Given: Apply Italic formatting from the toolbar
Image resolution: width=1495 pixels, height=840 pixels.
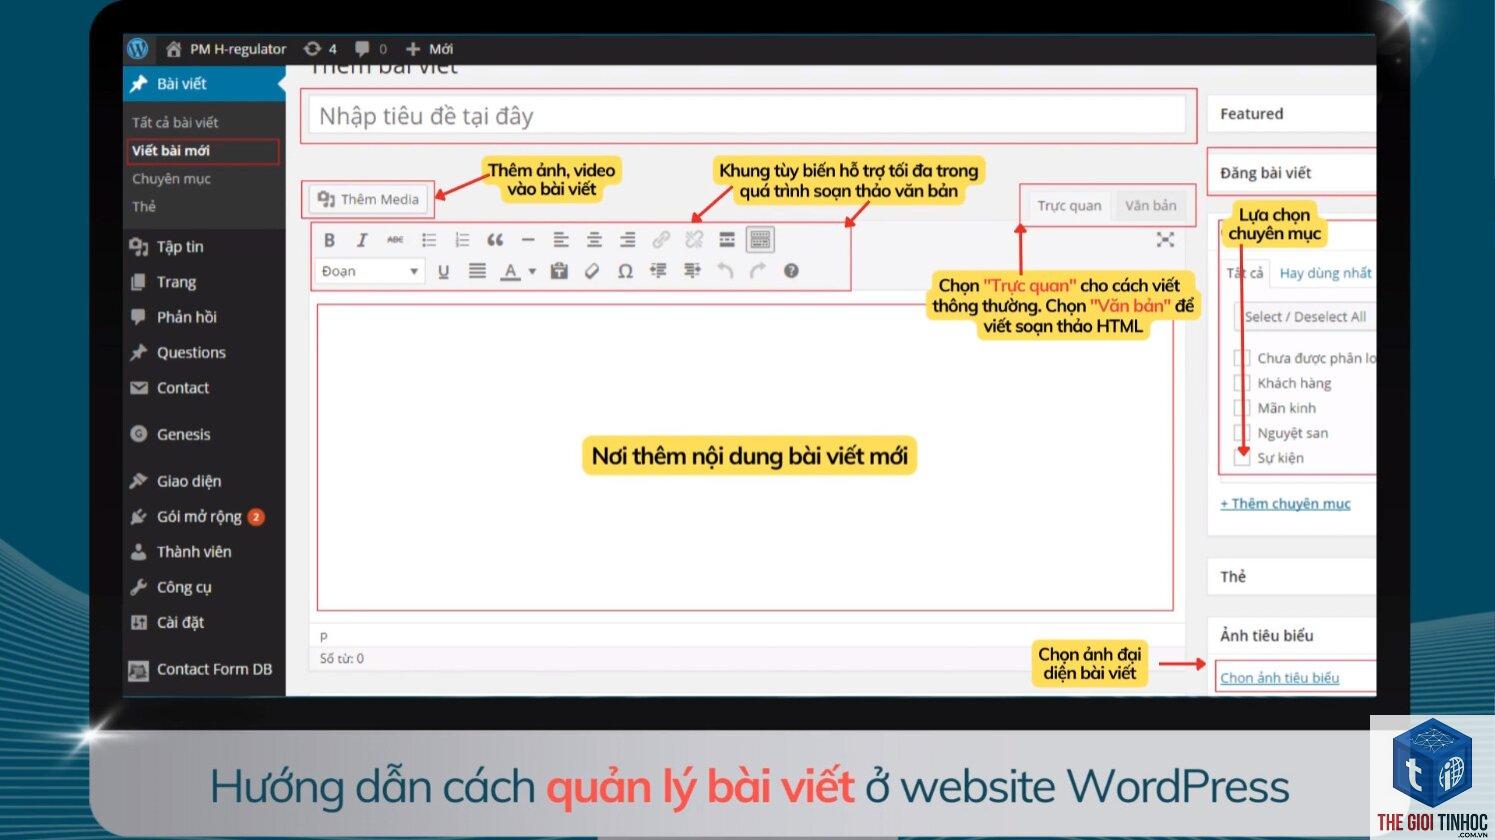Looking at the screenshot, I should (x=362, y=240).
